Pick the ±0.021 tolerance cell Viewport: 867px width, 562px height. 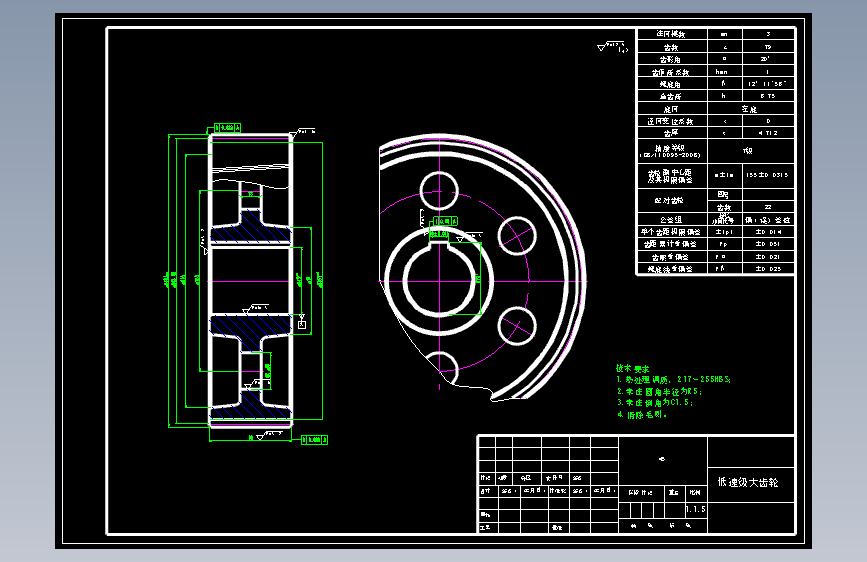[x=769, y=257]
